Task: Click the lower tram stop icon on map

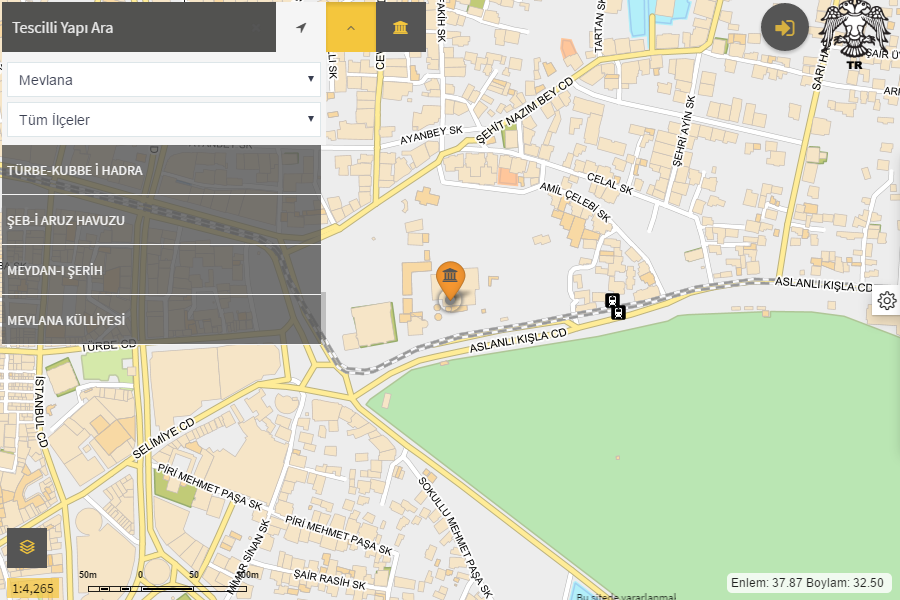Action: pyautogui.click(x=619, y=312)
